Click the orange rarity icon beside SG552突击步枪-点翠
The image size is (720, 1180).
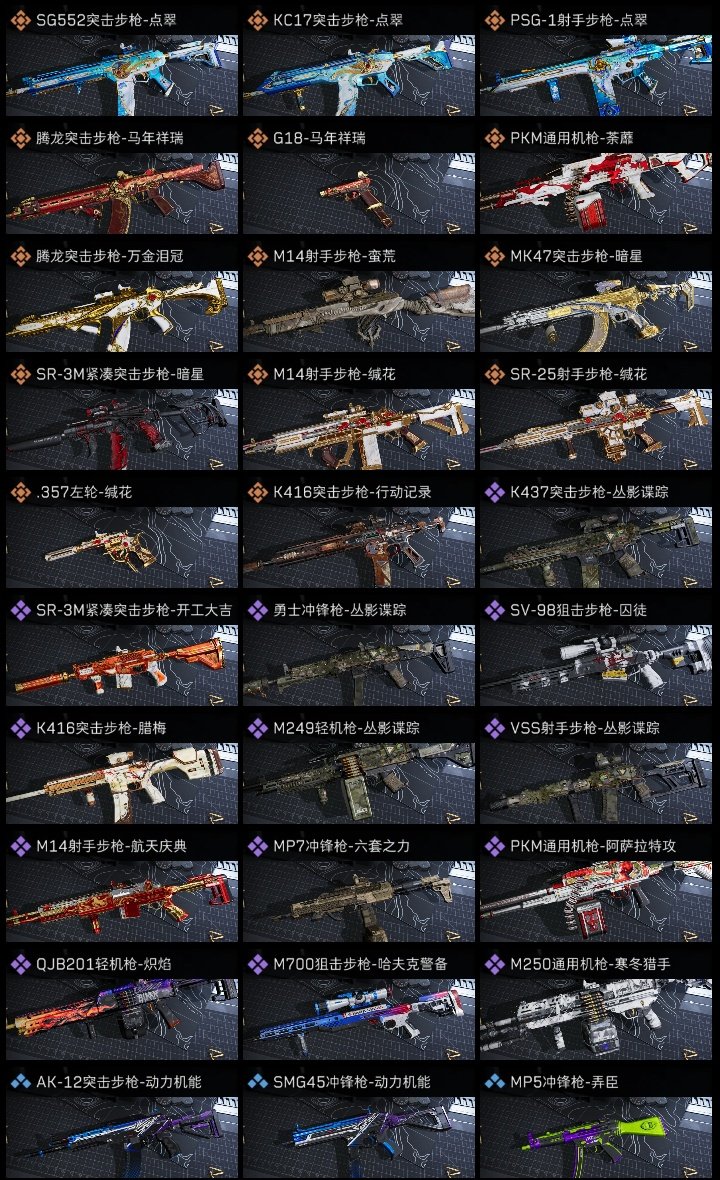pyautogui.click(x=20, y=20)
